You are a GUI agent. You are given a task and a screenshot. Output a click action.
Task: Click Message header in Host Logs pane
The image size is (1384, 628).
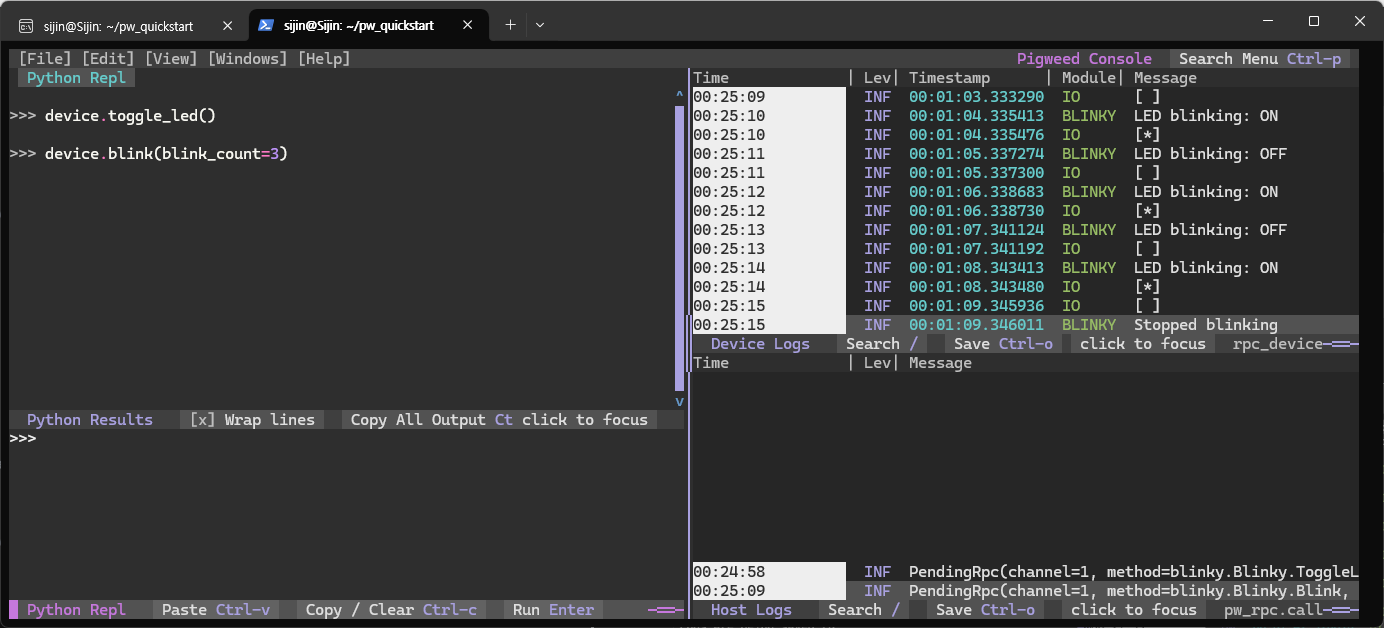click(940, 363)
